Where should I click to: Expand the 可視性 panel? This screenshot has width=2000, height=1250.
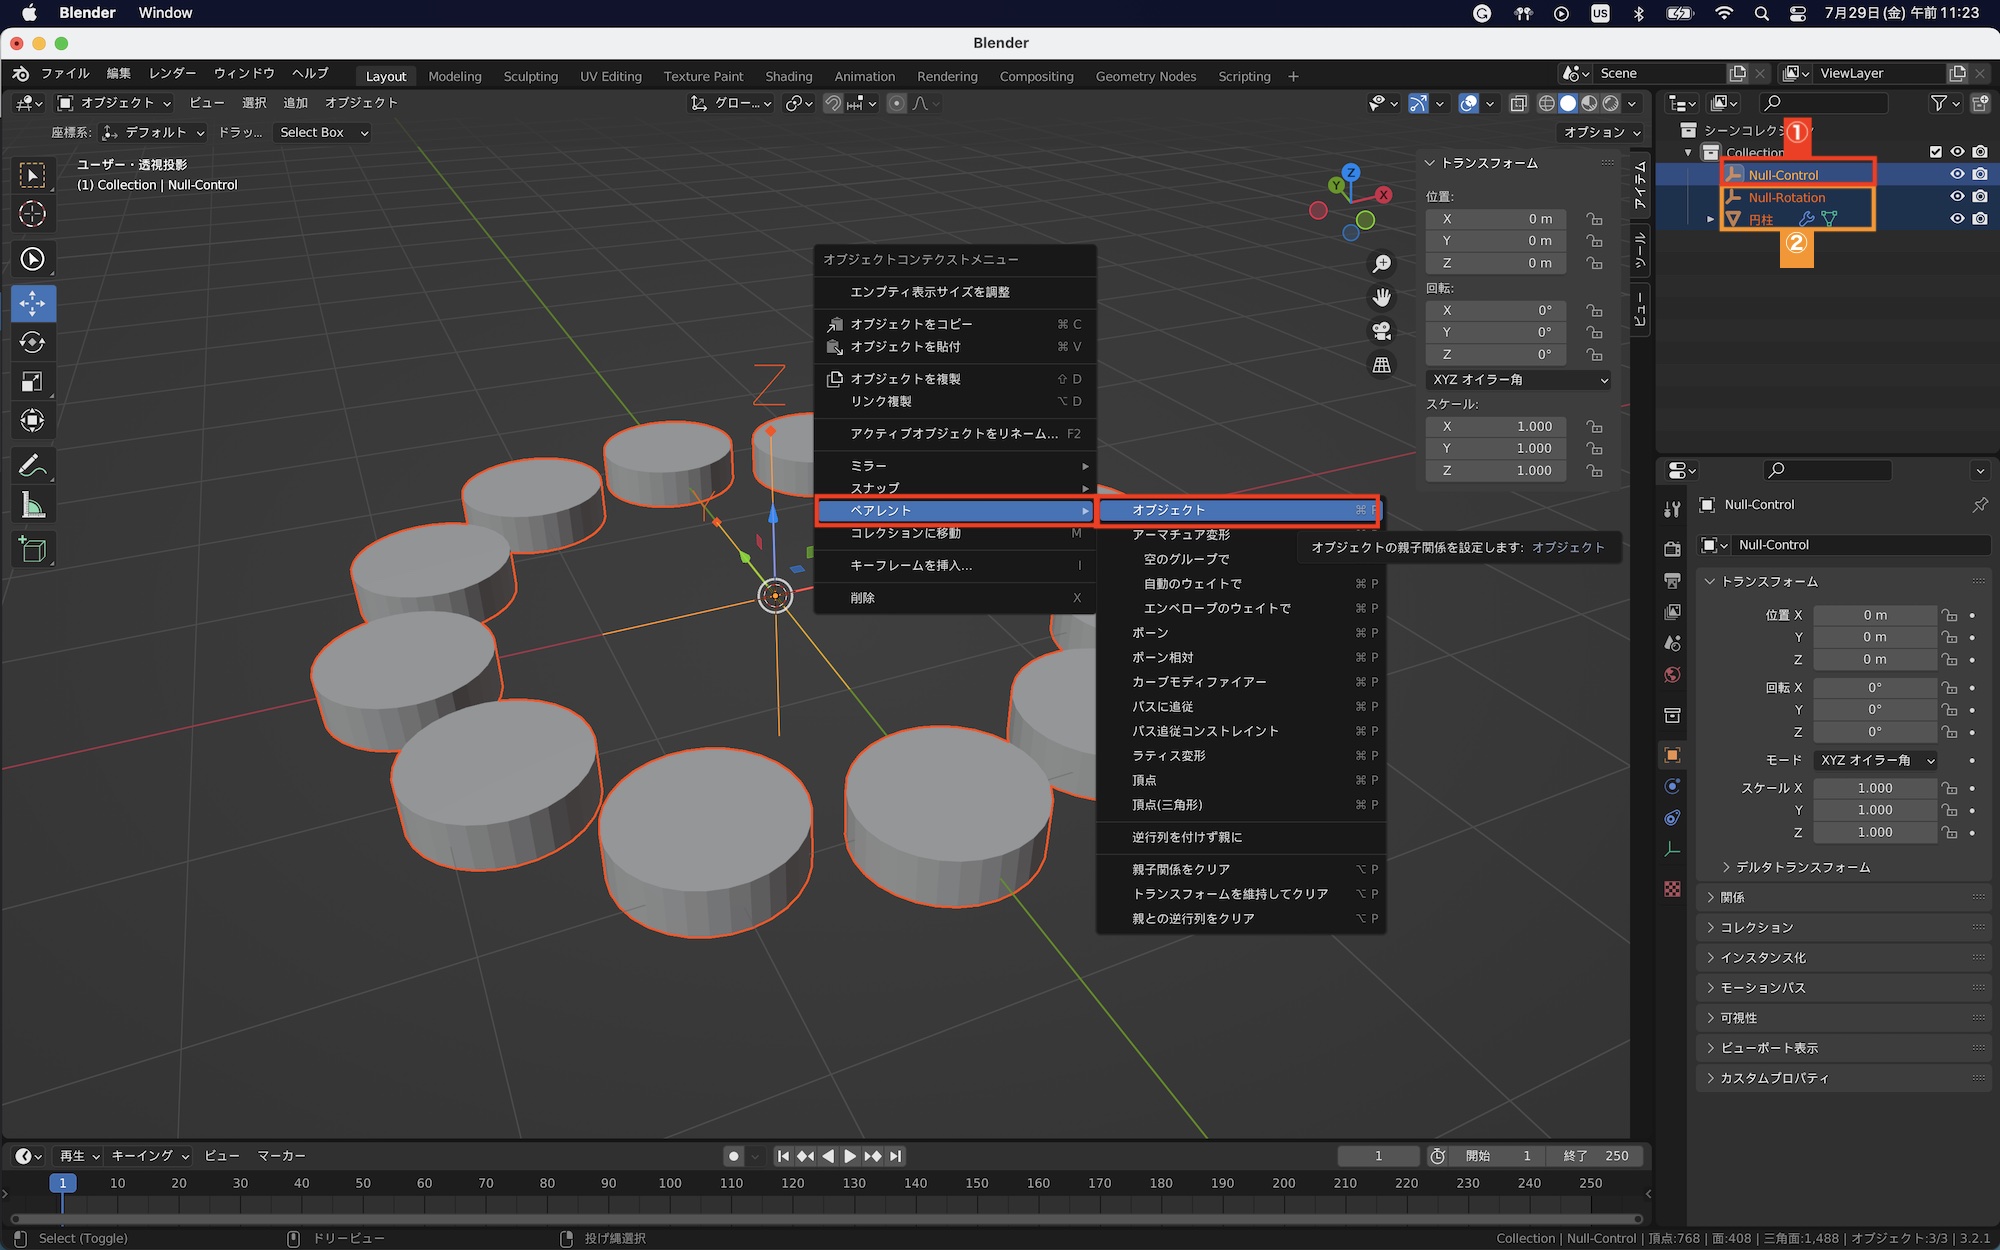pyautogui.click(x=1738, y=1018)
